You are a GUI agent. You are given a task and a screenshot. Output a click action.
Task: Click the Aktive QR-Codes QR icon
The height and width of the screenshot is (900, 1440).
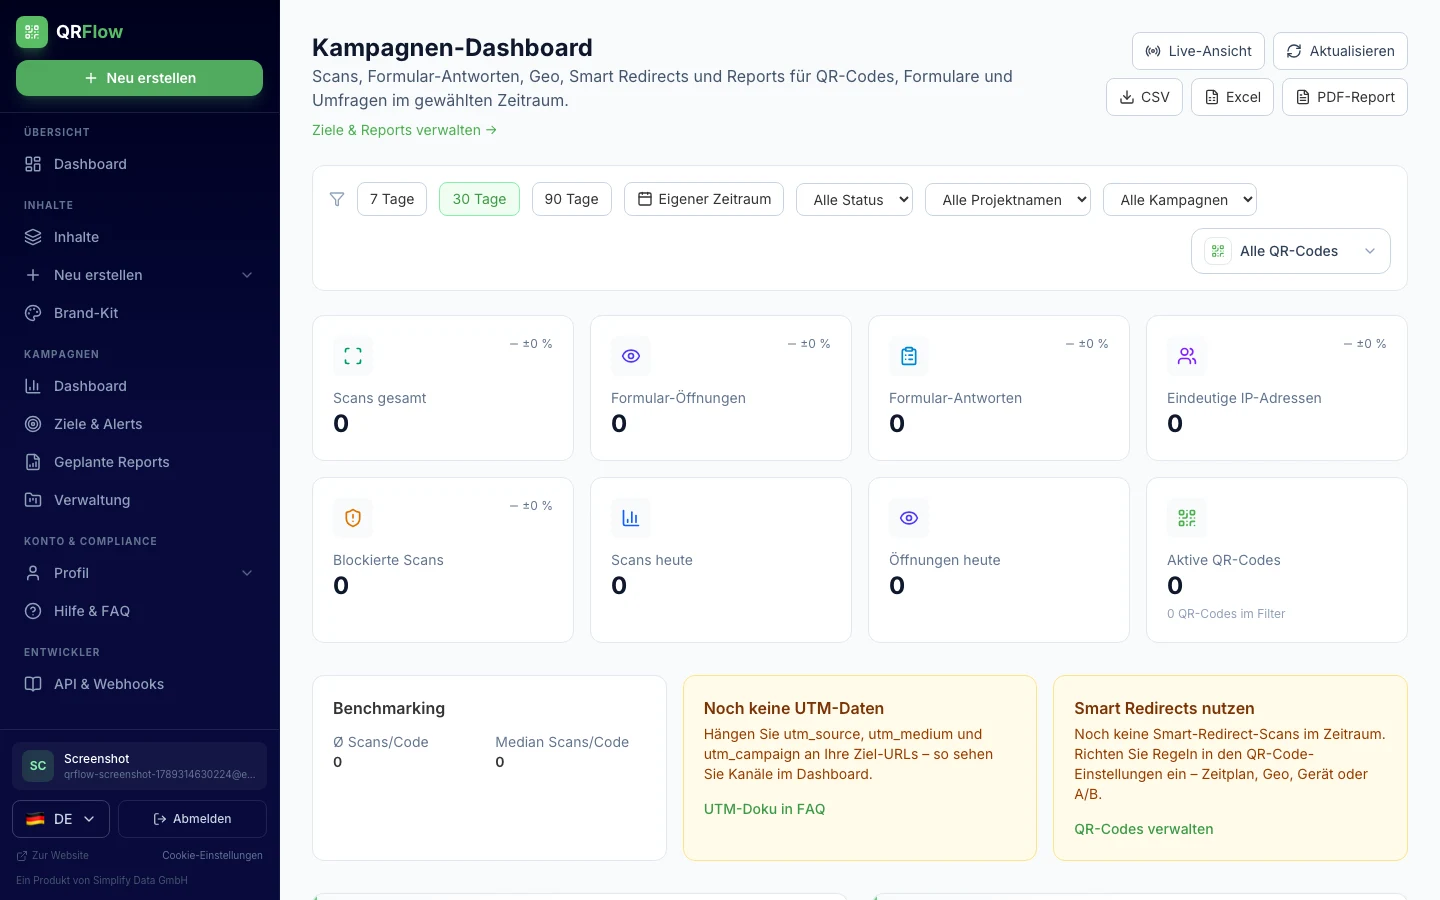[1187, 518]
